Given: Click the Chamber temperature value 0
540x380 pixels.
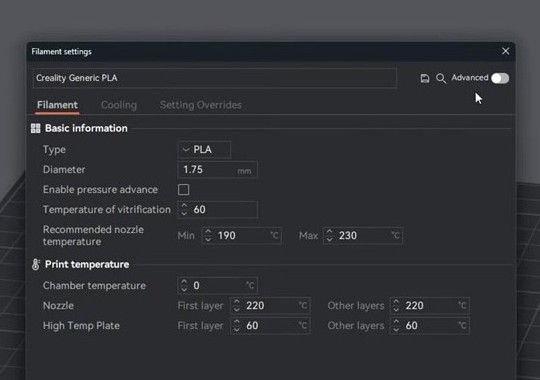Looking at the screenshot, I should (196, 286).
